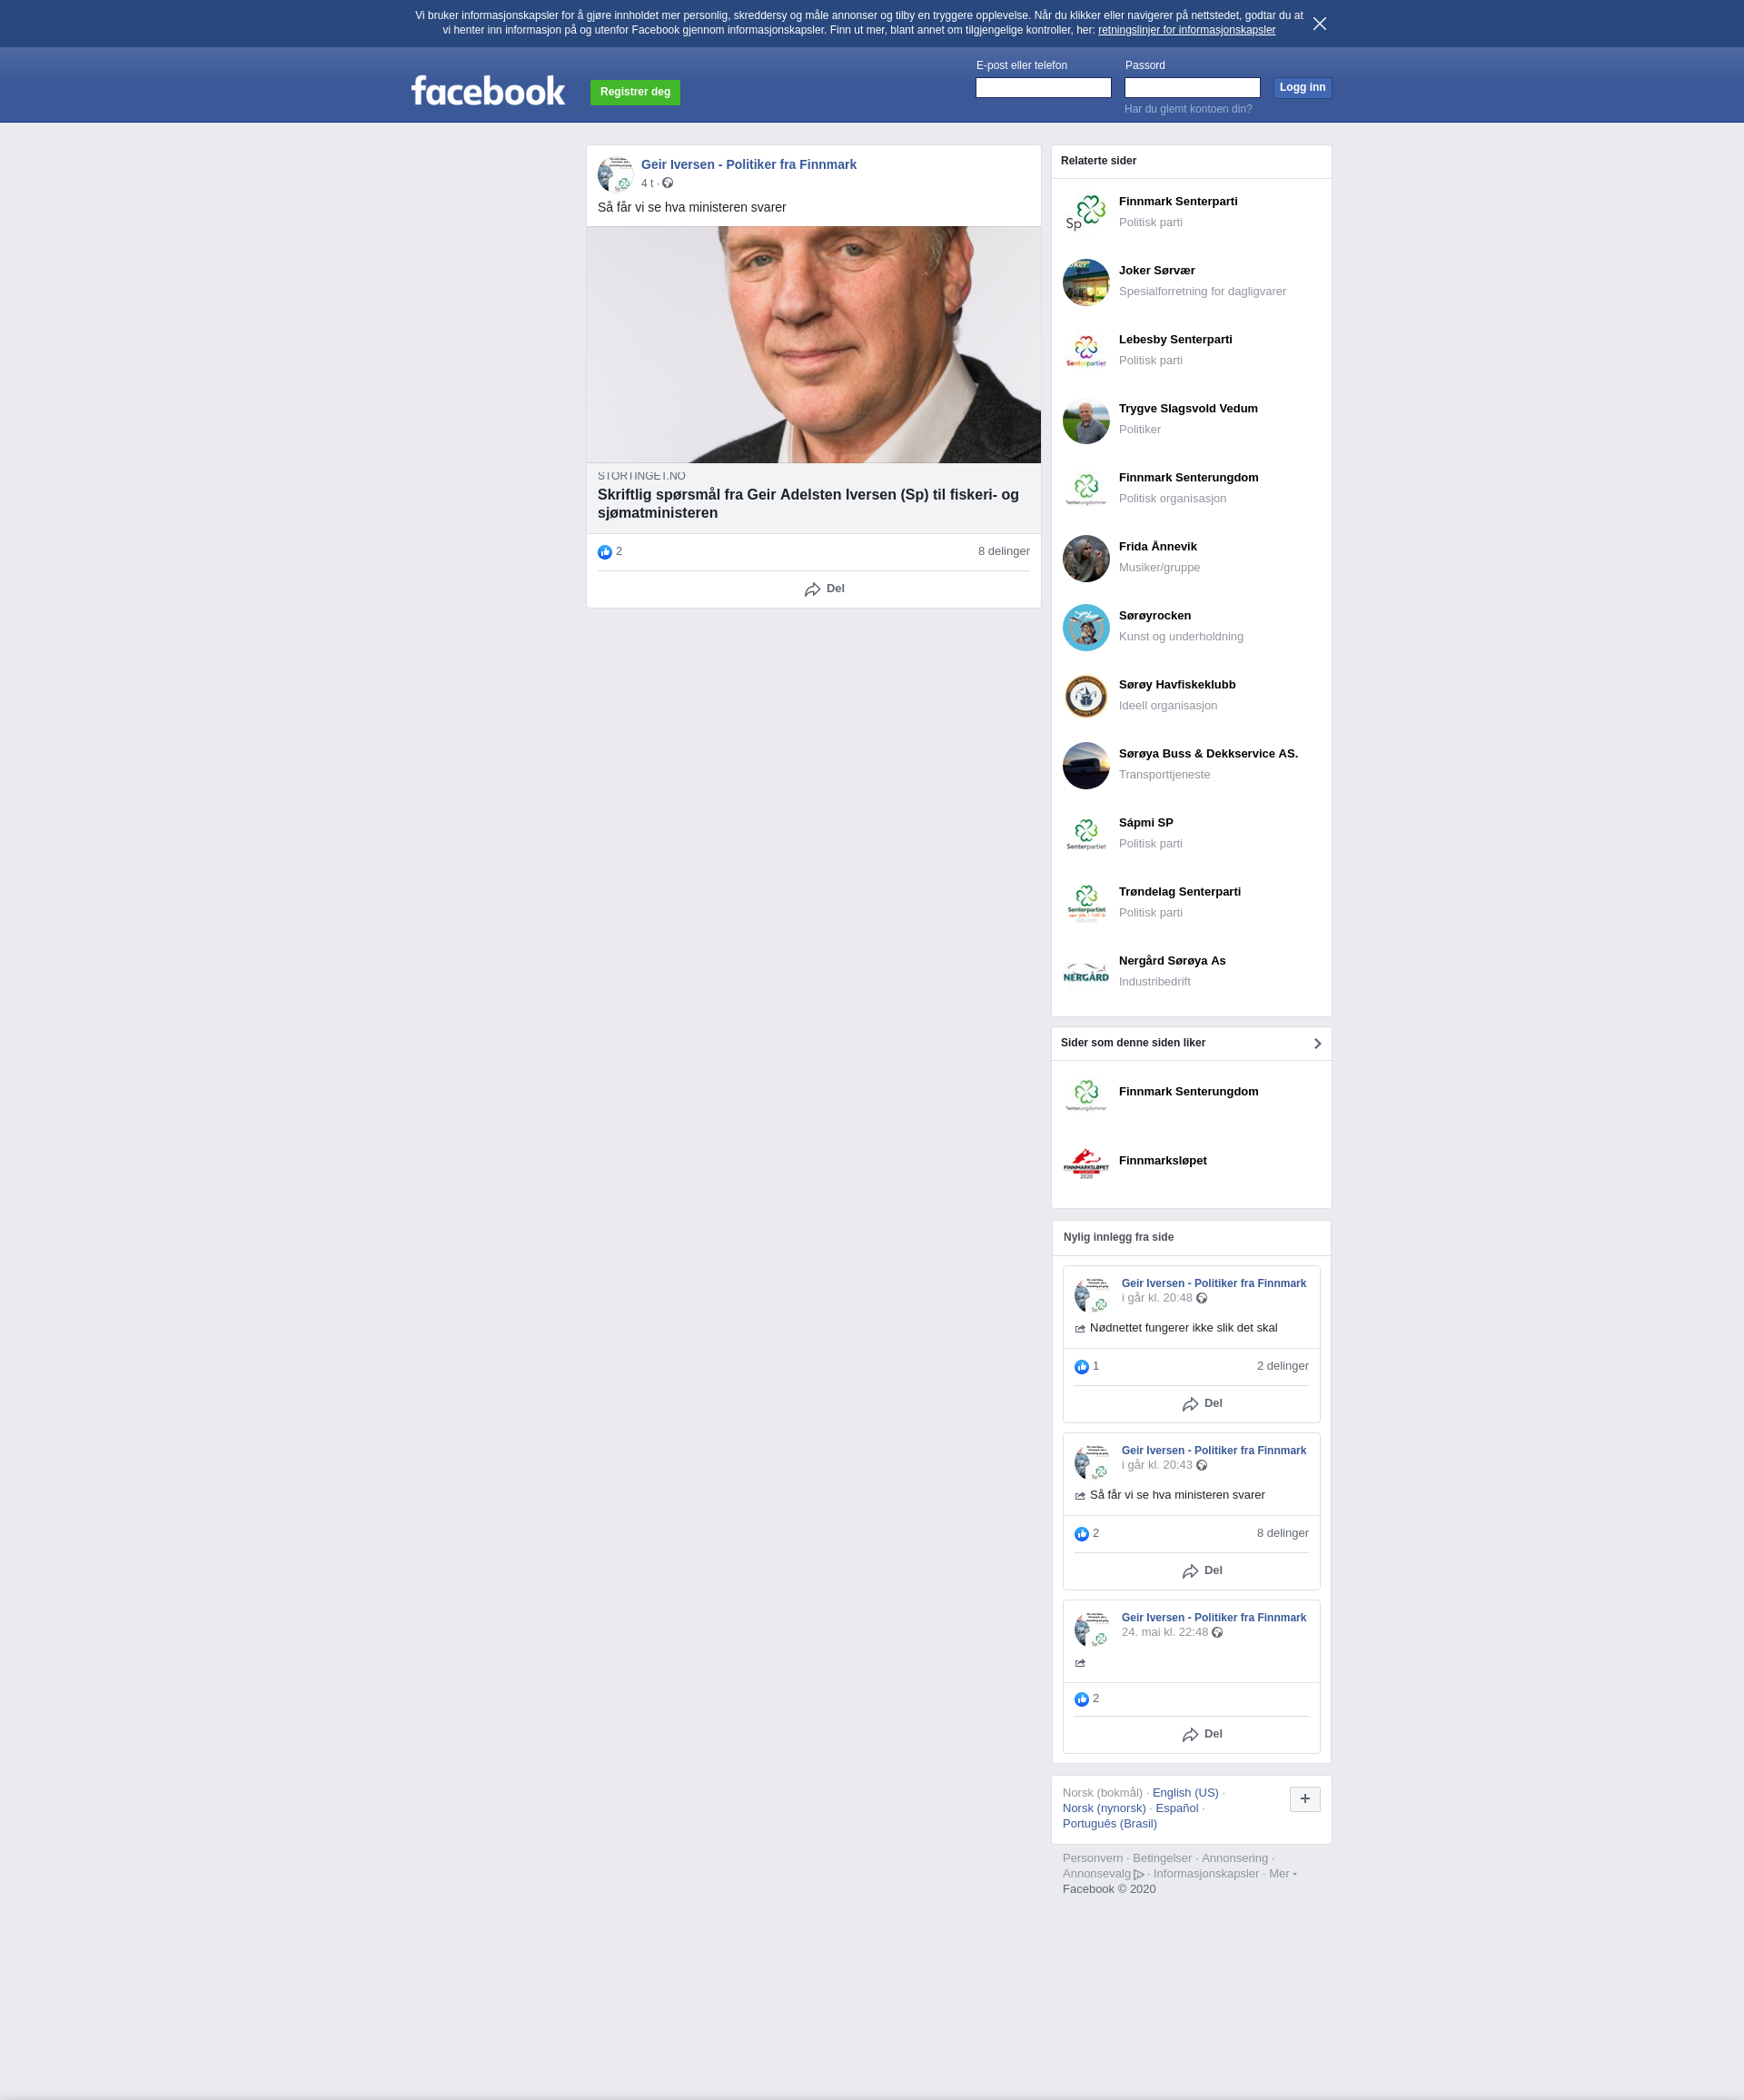This screenshot has width=1744, height=2100.
Task: Focus the Passord input field
Action: tap(1192, 88)
